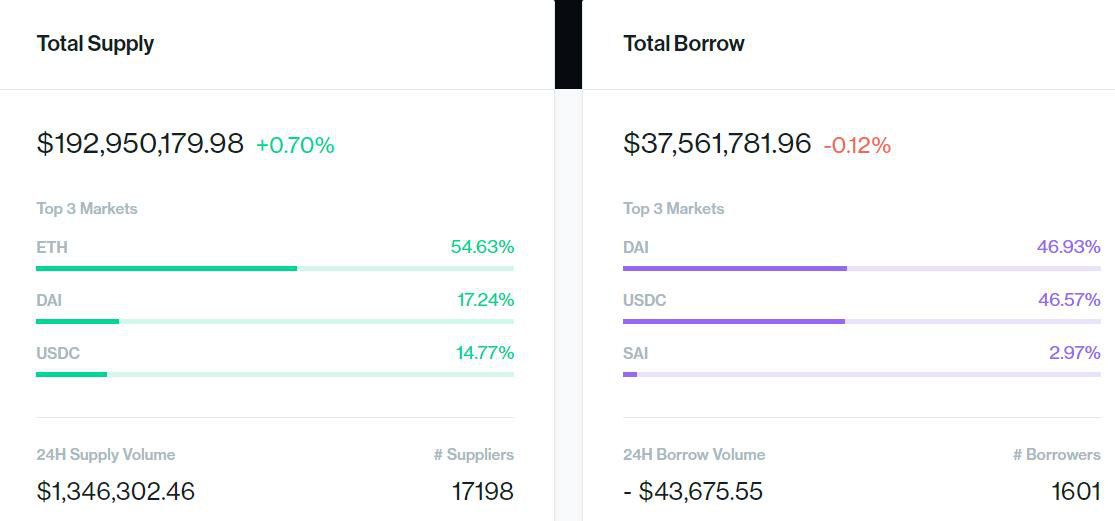
Task: Click the USDC borrow market label
Action: (645, 301)
